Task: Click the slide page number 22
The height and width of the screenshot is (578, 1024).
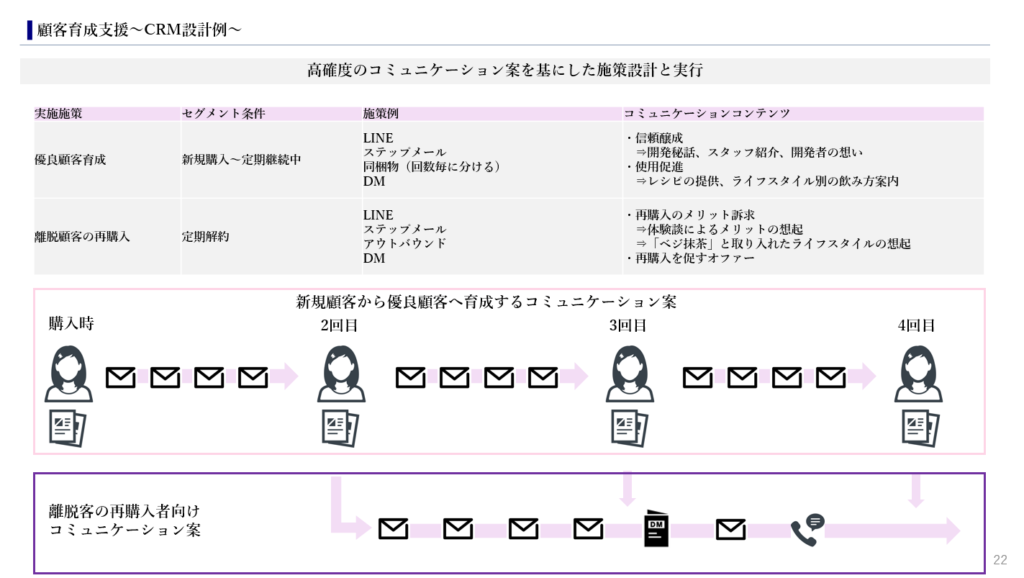Action: point(1000,559)
